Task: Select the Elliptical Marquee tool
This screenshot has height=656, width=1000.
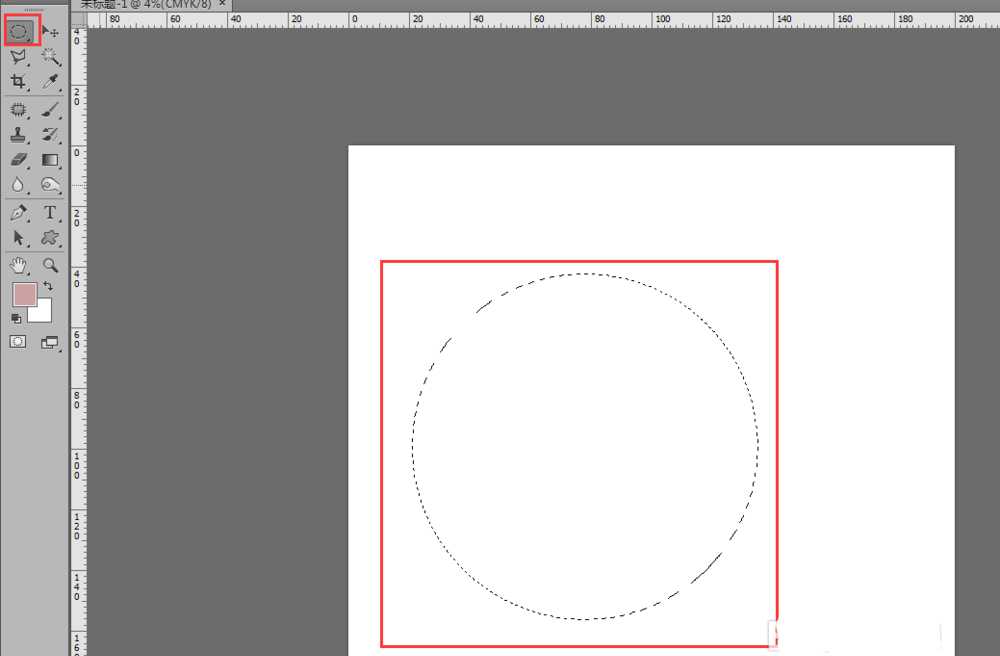Action: coord(19,32)
